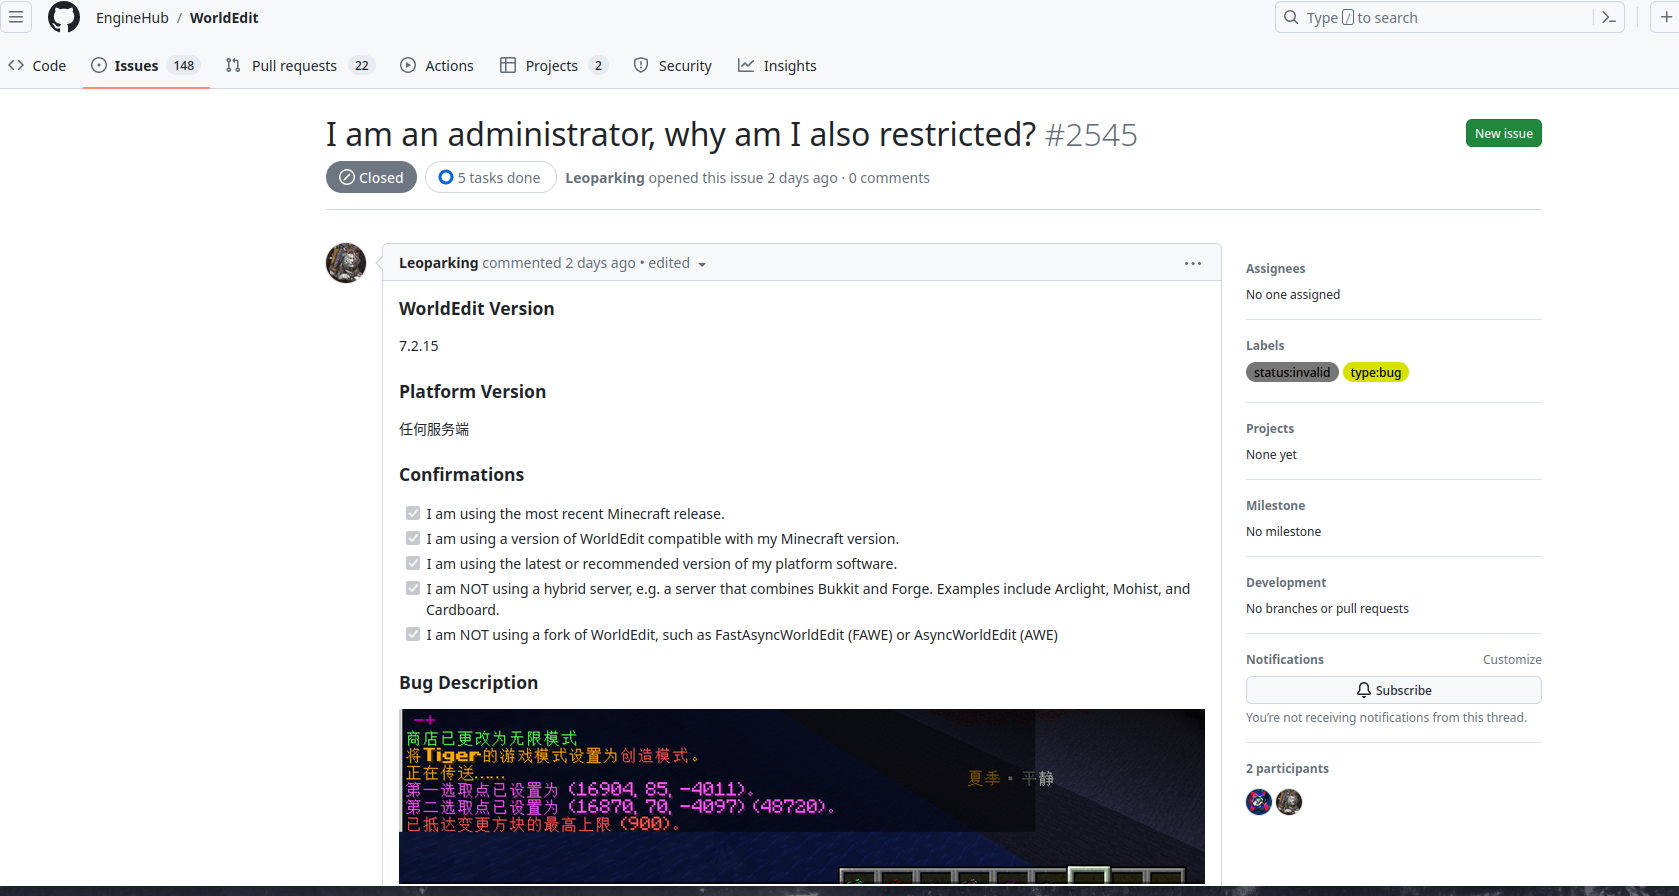Click the New issue button

tap(1503, 133)
